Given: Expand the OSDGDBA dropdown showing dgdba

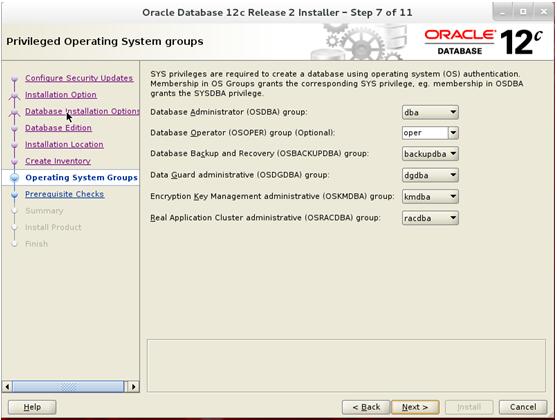Looking at the screenshot, I should coord(430,175).
